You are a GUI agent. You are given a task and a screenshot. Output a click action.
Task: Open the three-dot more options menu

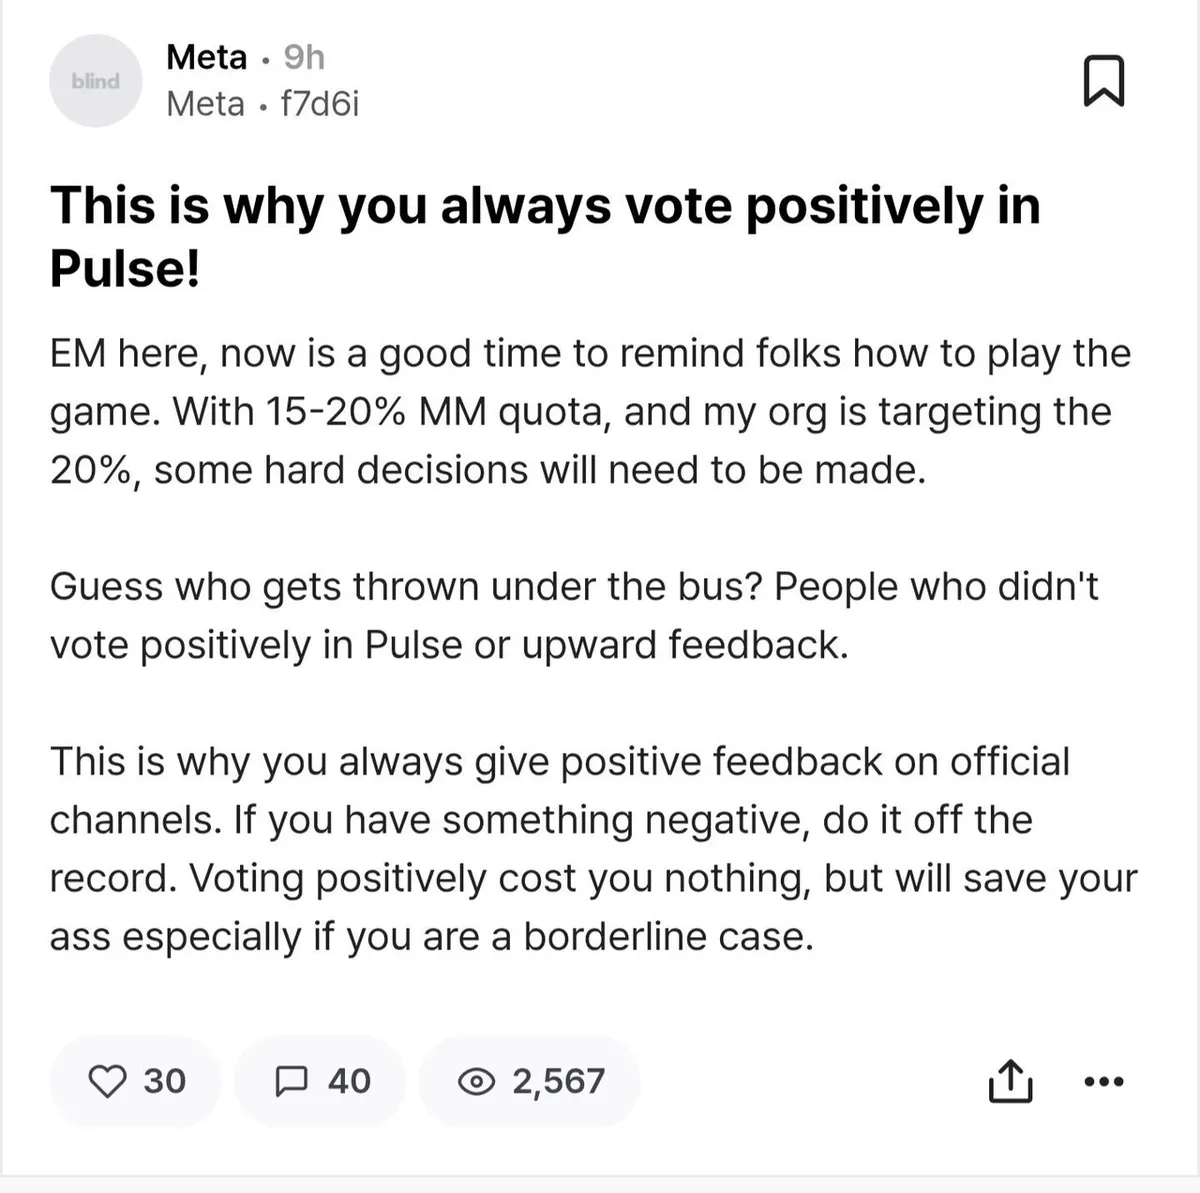tap(1104, 1081)
